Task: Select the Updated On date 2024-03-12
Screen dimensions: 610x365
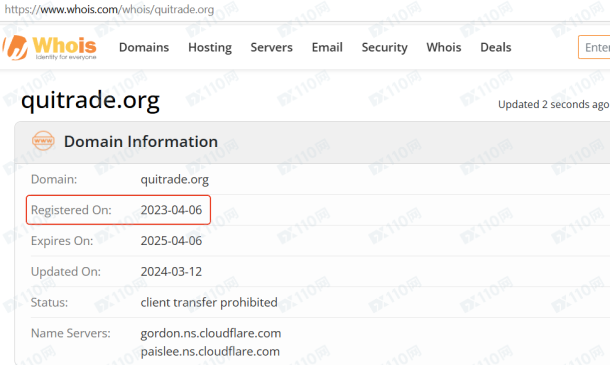Action: pos(171,271)
